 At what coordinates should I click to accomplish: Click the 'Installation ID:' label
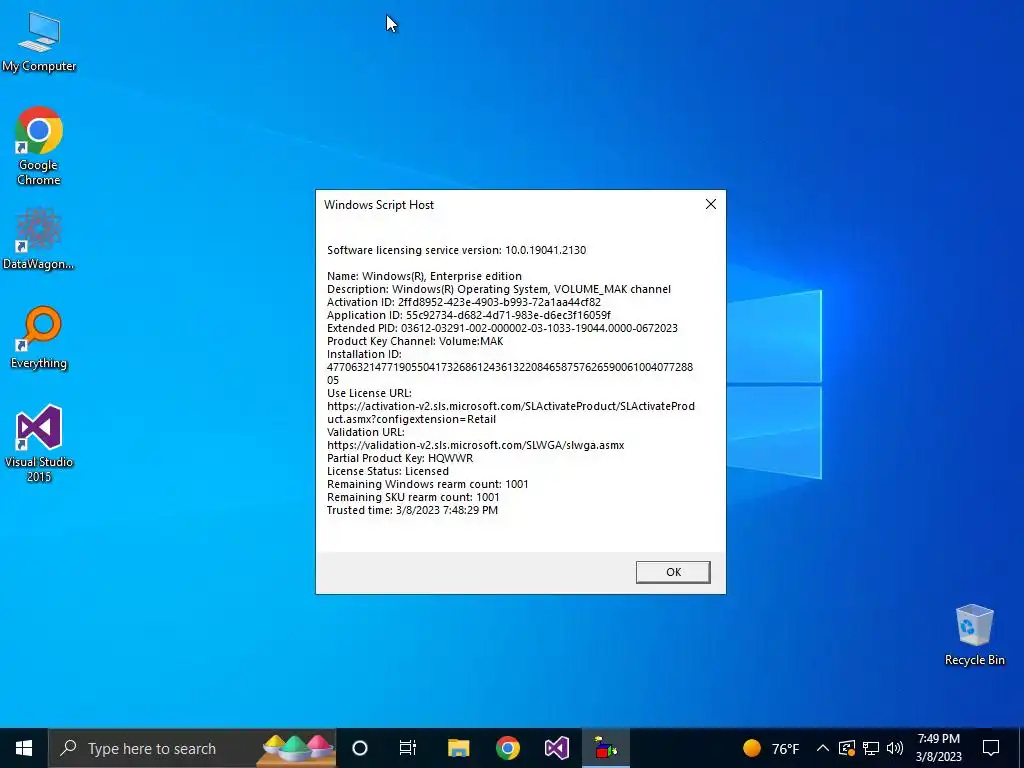364,355
